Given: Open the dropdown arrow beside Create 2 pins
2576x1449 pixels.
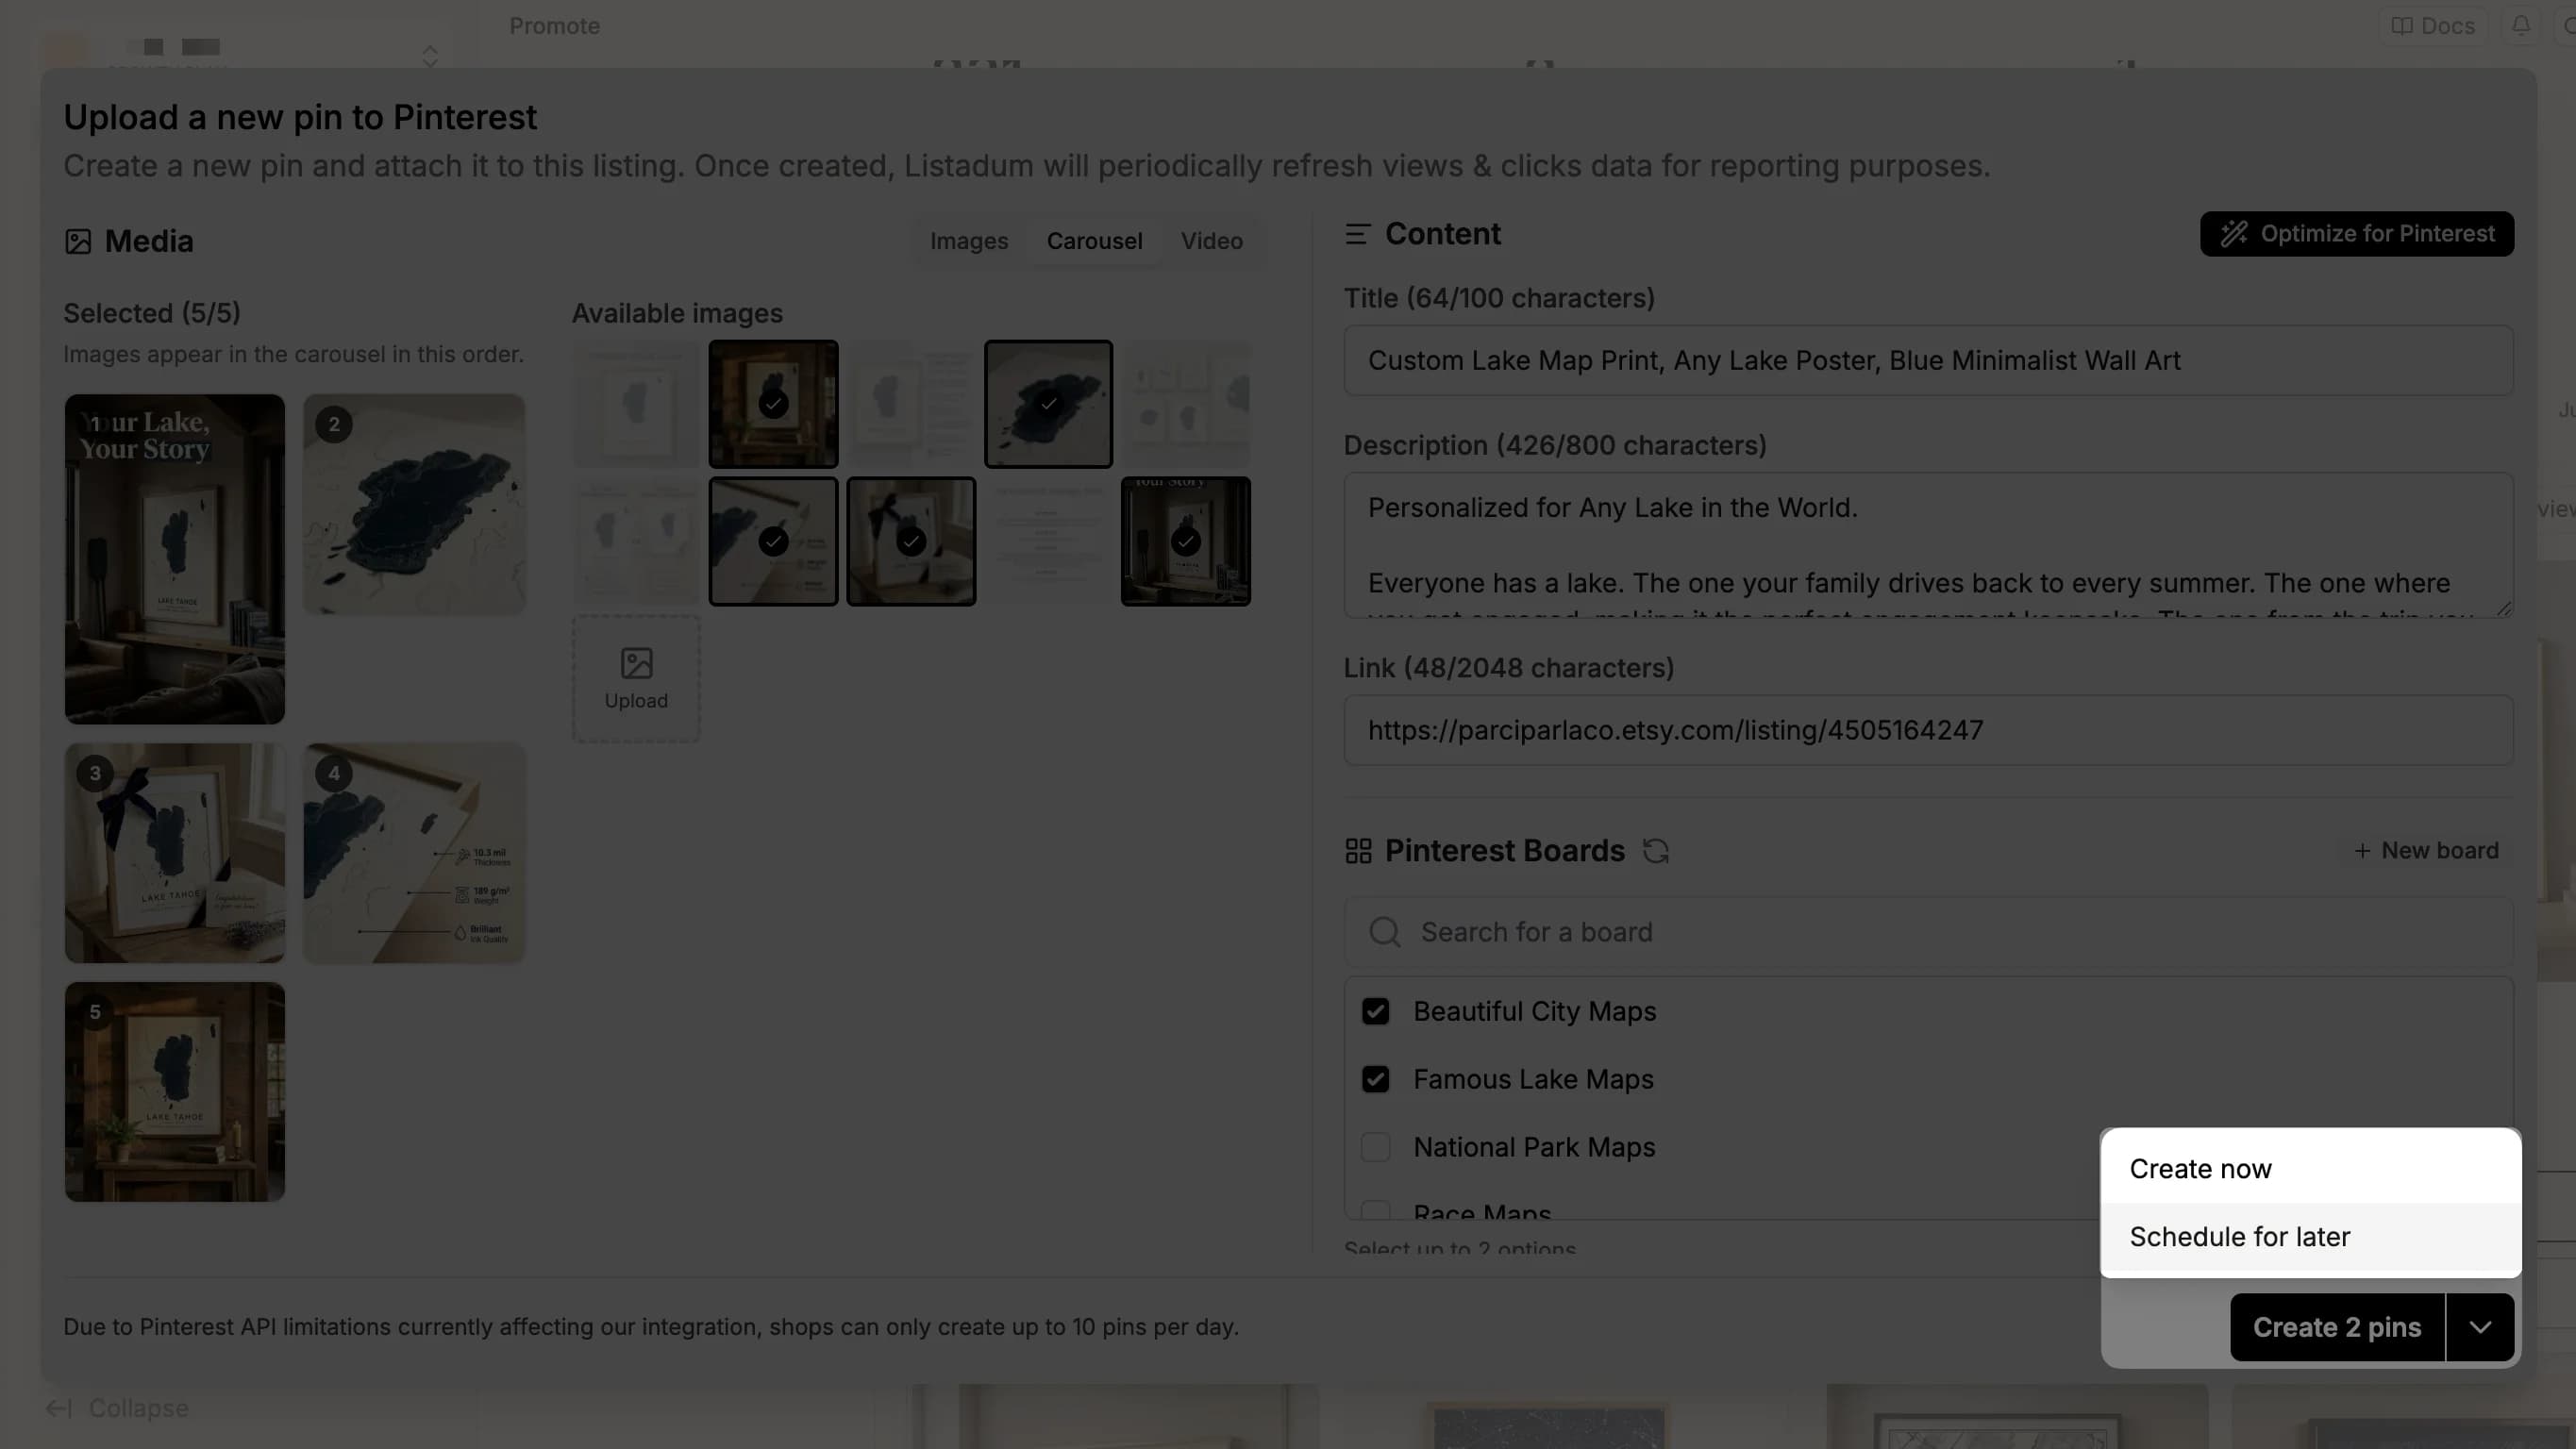Looking at the screenshot, I should (2480, 1328).
